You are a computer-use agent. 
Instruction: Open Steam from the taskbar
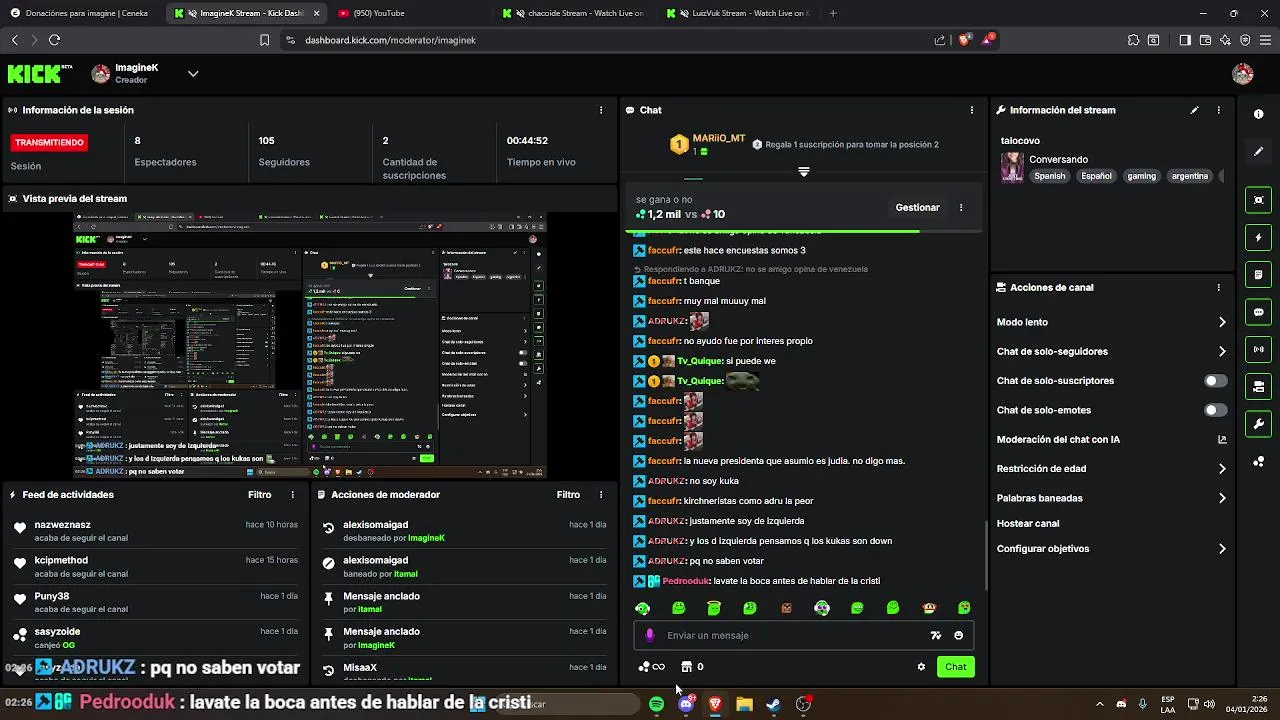pyautogui.click(x=773, y=704)
